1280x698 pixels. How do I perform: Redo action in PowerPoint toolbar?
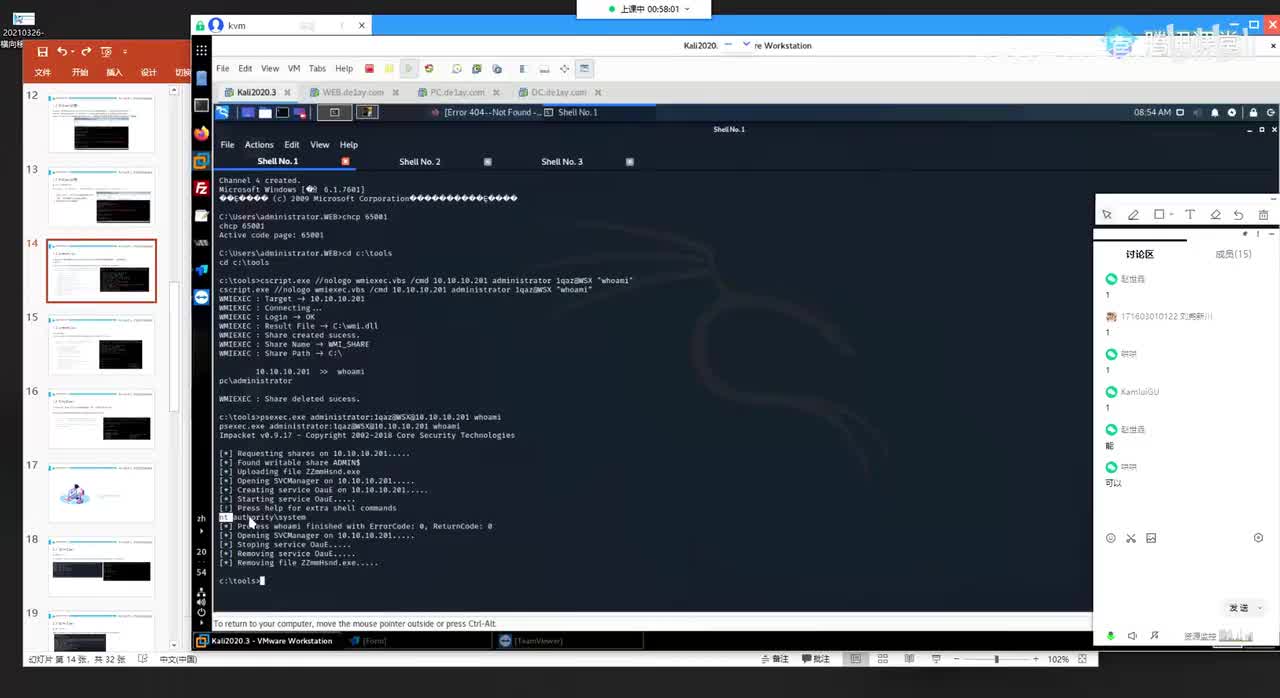click(86, 52)
